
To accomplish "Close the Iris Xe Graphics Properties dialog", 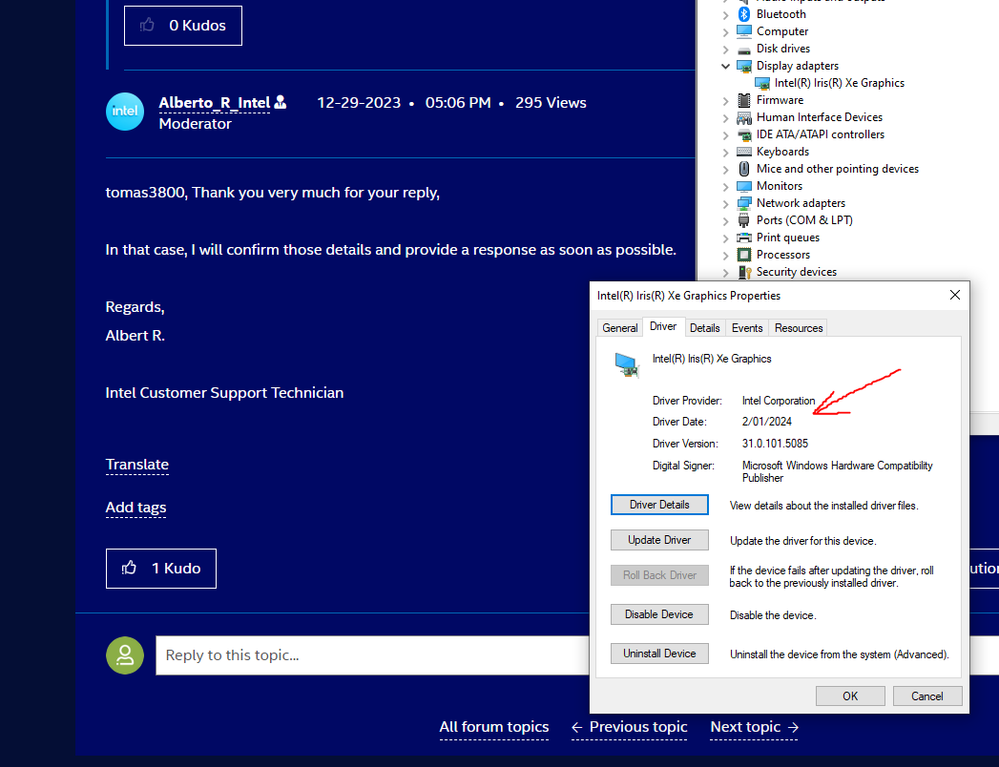I will coord(954,295).
